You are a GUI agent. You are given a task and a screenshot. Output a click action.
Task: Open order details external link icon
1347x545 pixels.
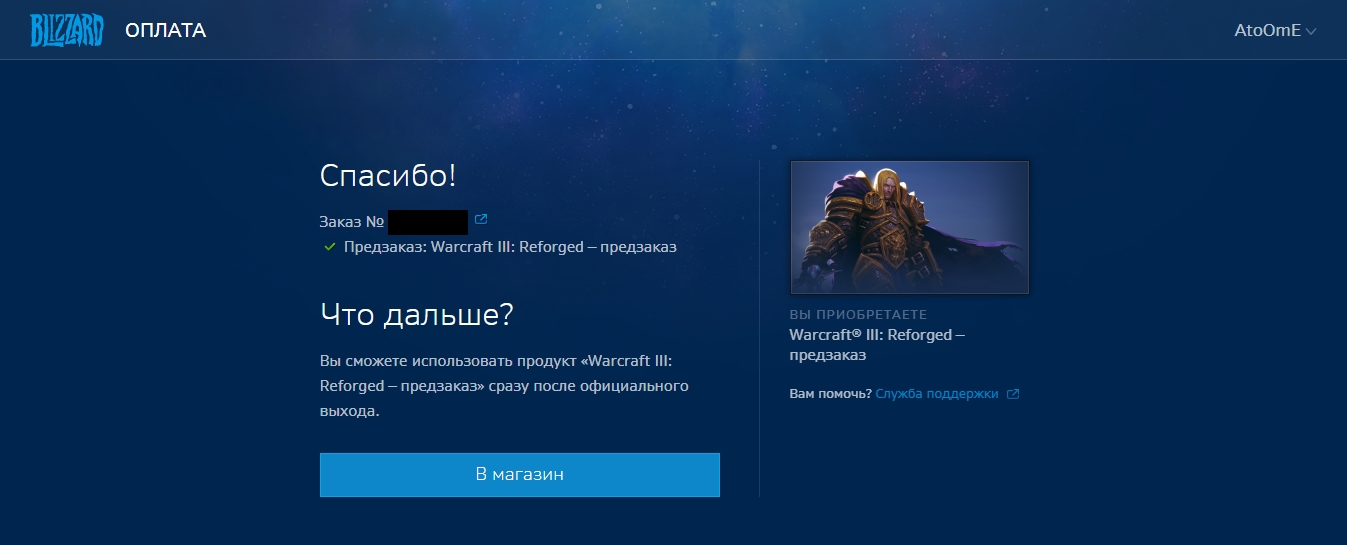pyautogui.click(x=481, y=219)
